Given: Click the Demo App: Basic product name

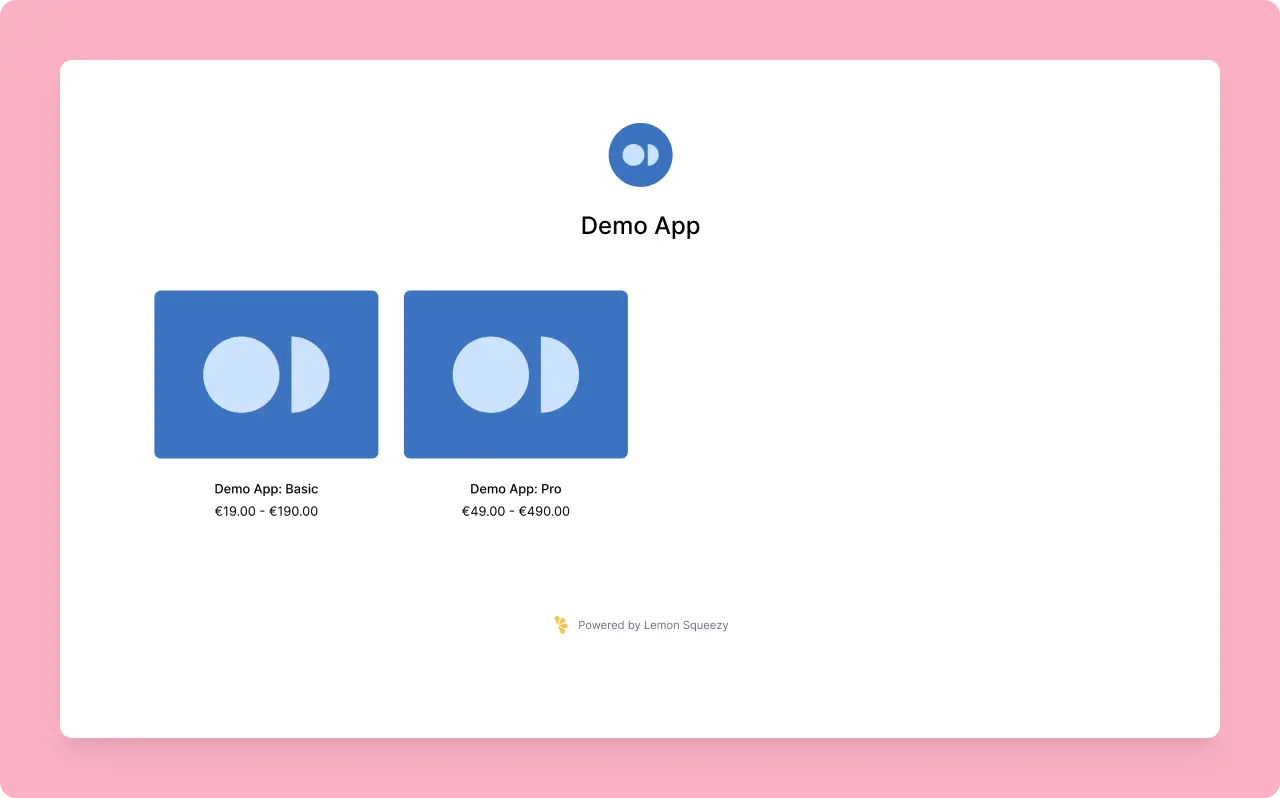Looking at the screenshot, I should pyautogui.click(x=266, y=489).
